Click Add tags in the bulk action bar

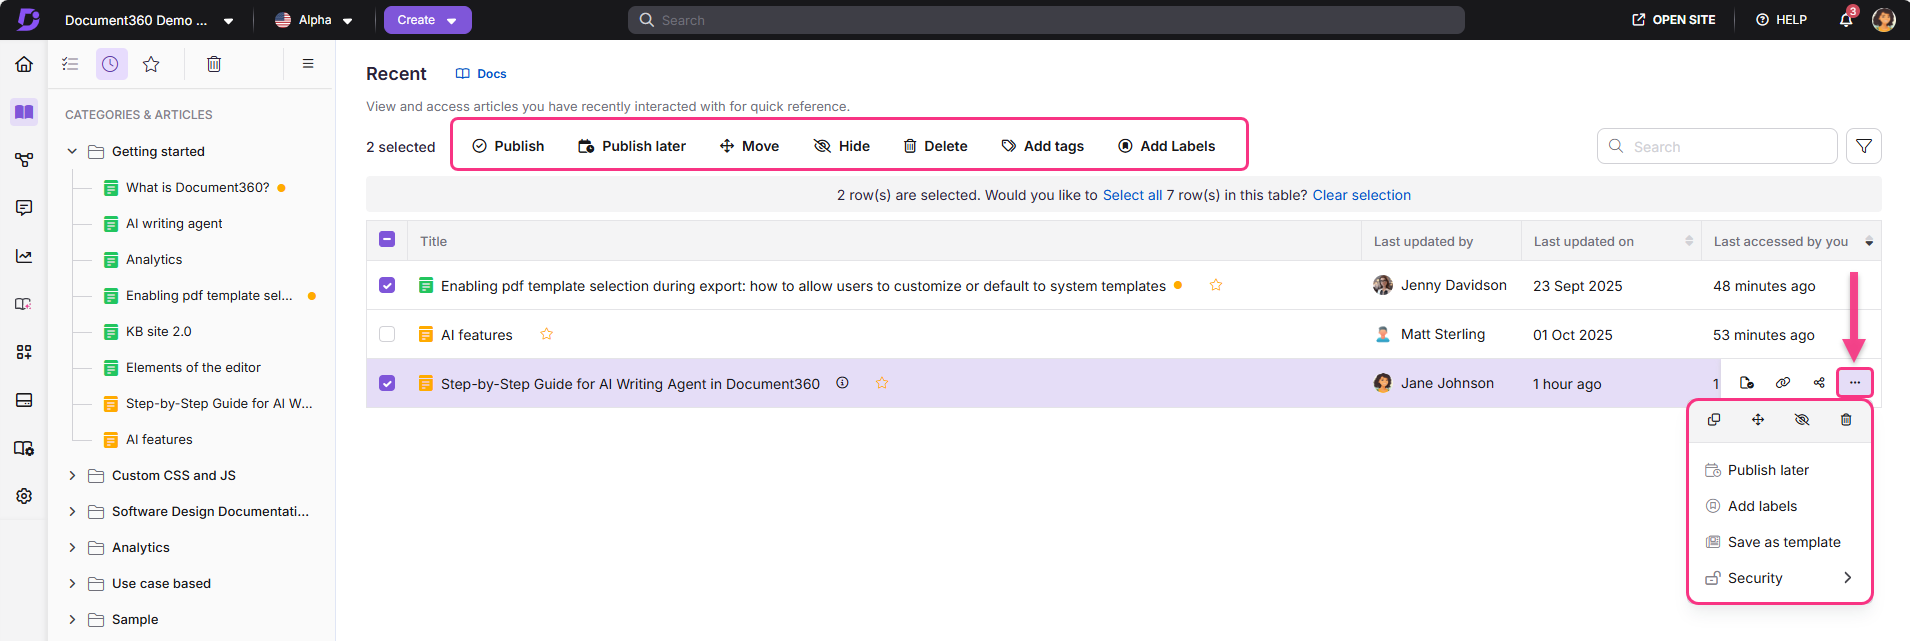tap(1042, 146)
